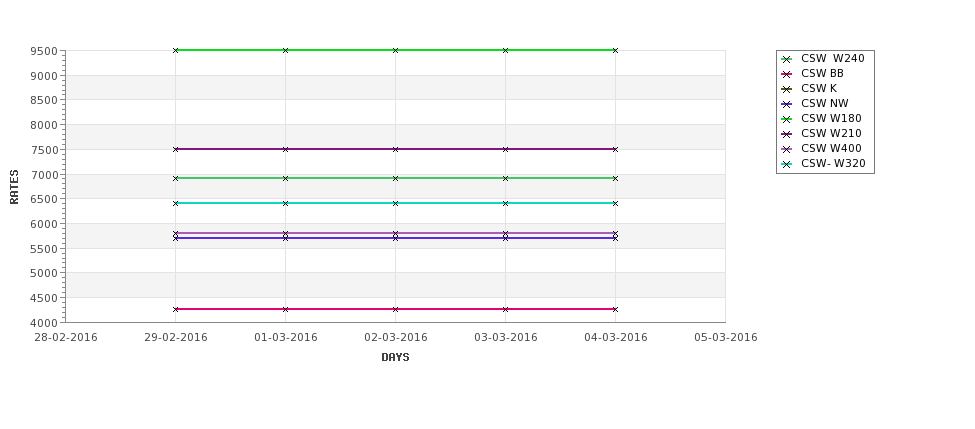The image size is (975, 429).
Task: Select the CSW W180 legend marker icon
Action: point(786,119)
